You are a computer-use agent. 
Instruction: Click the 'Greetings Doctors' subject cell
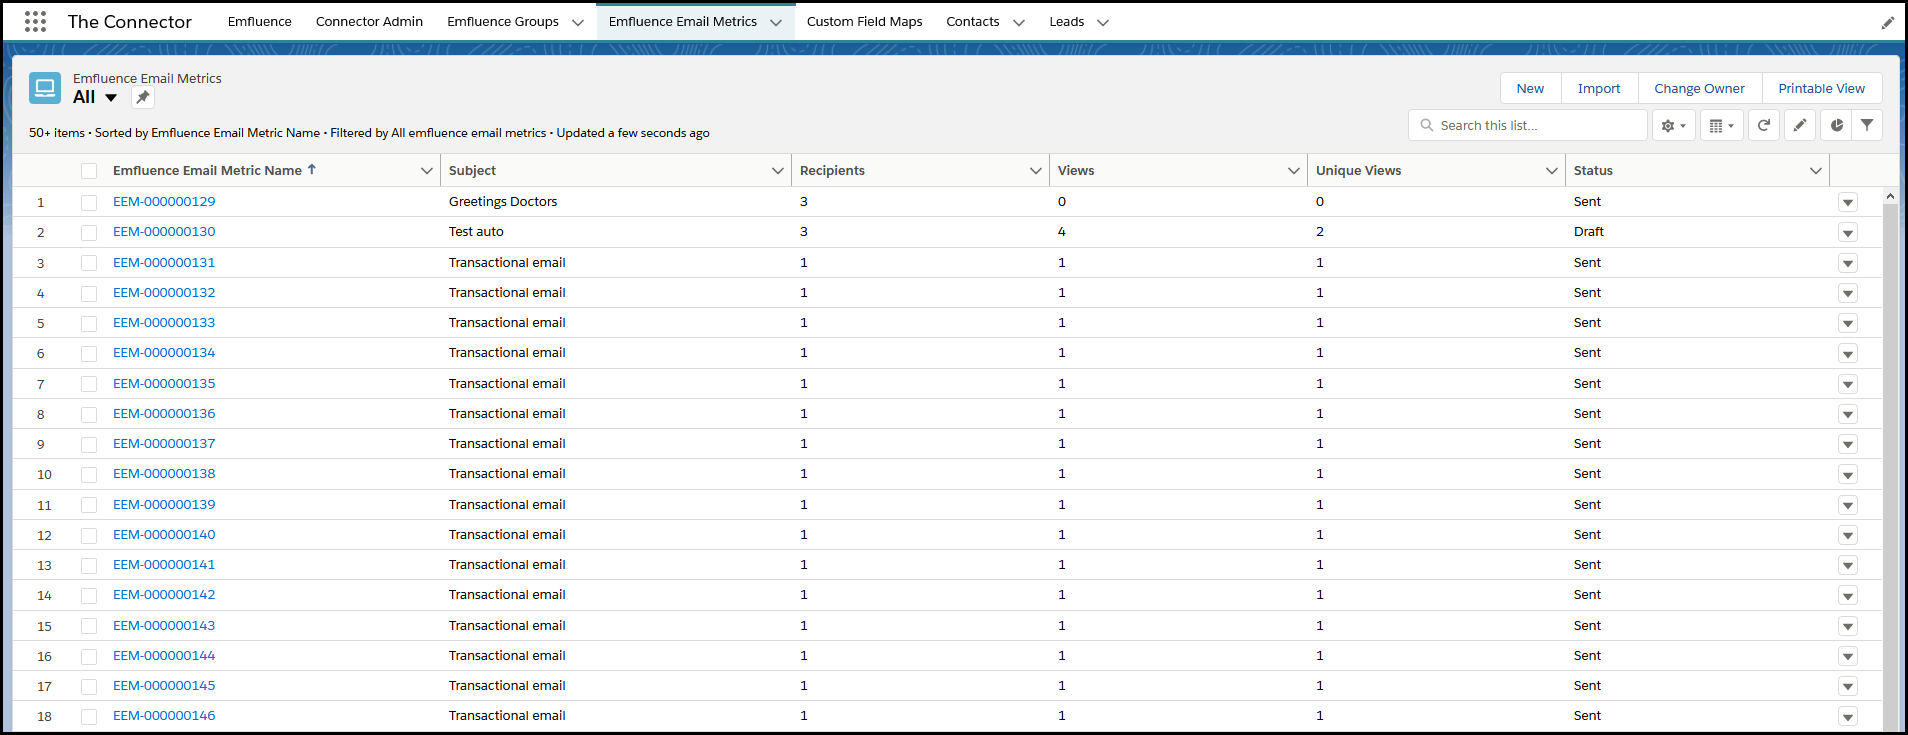tap(503, 201)
